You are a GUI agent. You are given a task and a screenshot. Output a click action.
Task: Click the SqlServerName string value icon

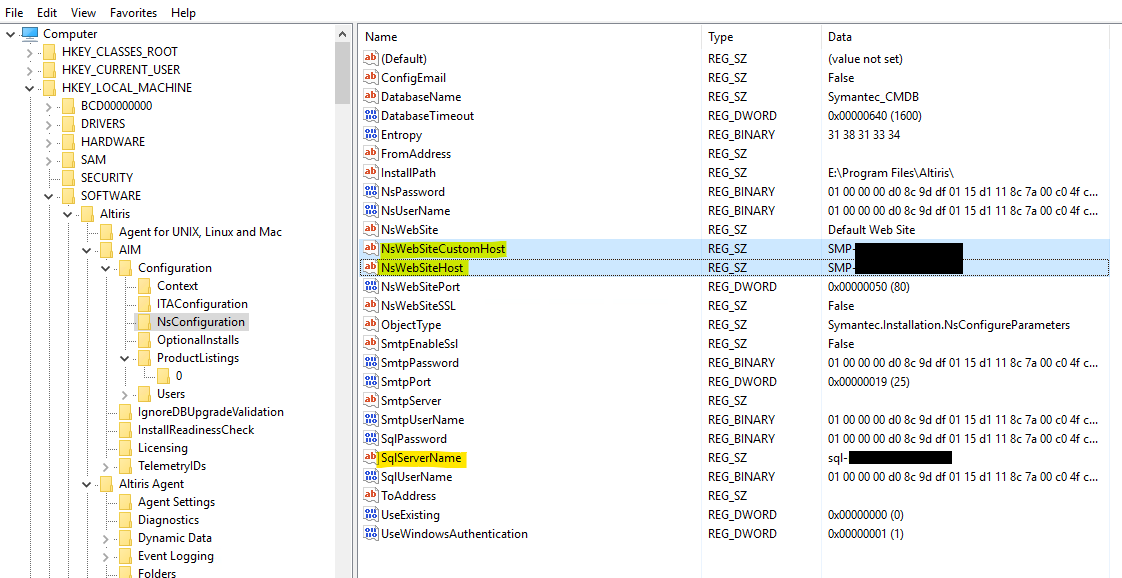[371, 458]
